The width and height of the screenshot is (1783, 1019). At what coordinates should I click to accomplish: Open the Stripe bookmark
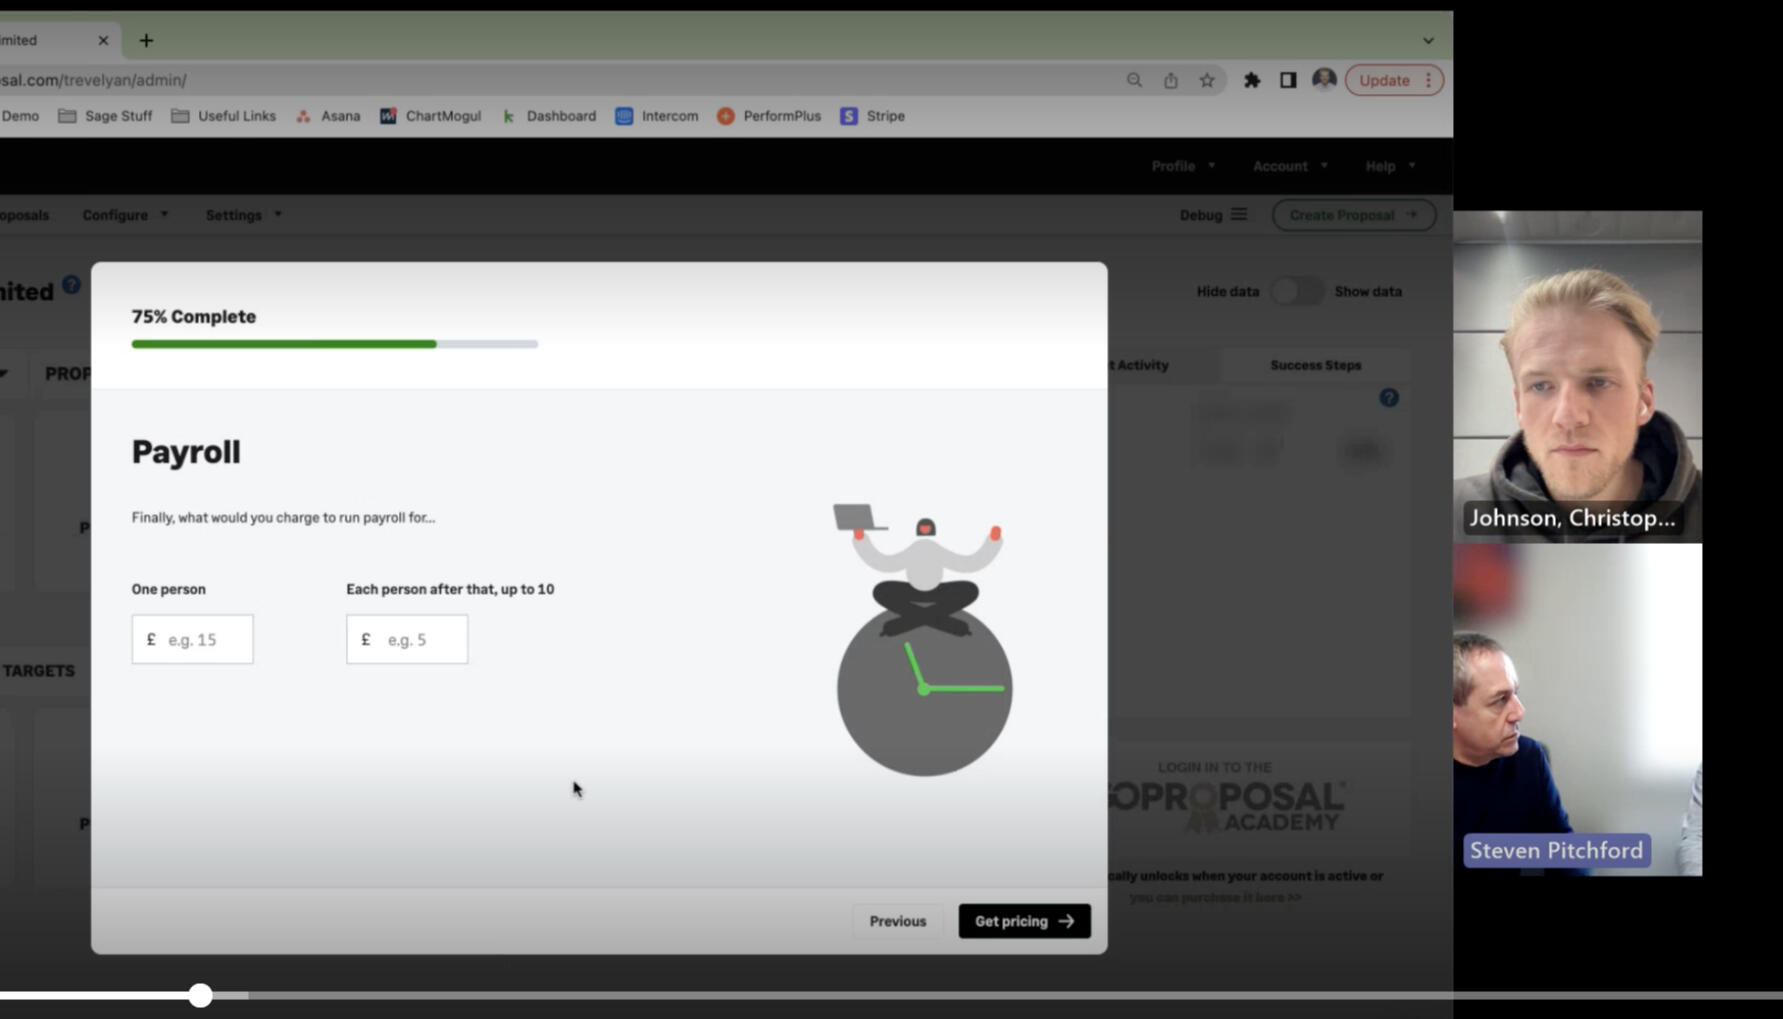click(x=873, y=116)
